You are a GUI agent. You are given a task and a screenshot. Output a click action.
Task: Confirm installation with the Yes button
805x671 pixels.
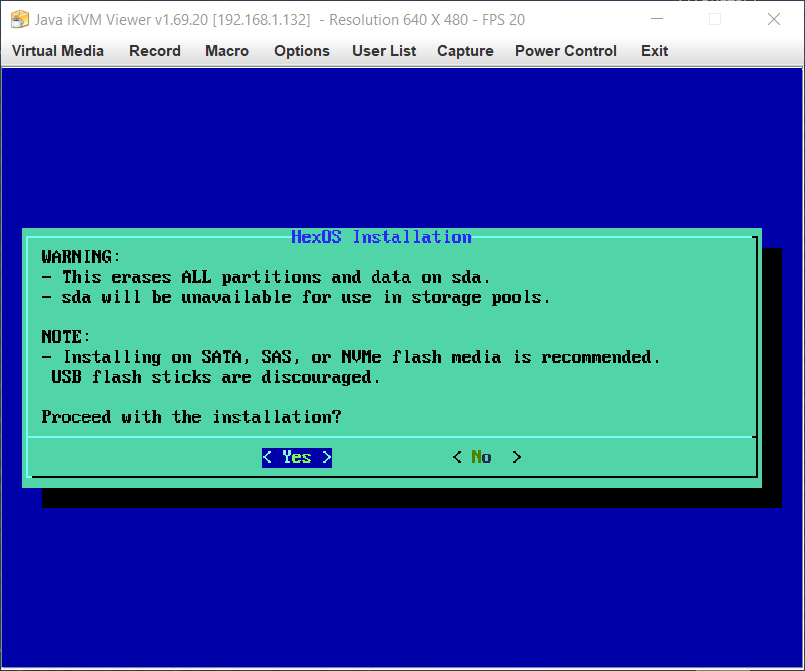coord(297,457)
